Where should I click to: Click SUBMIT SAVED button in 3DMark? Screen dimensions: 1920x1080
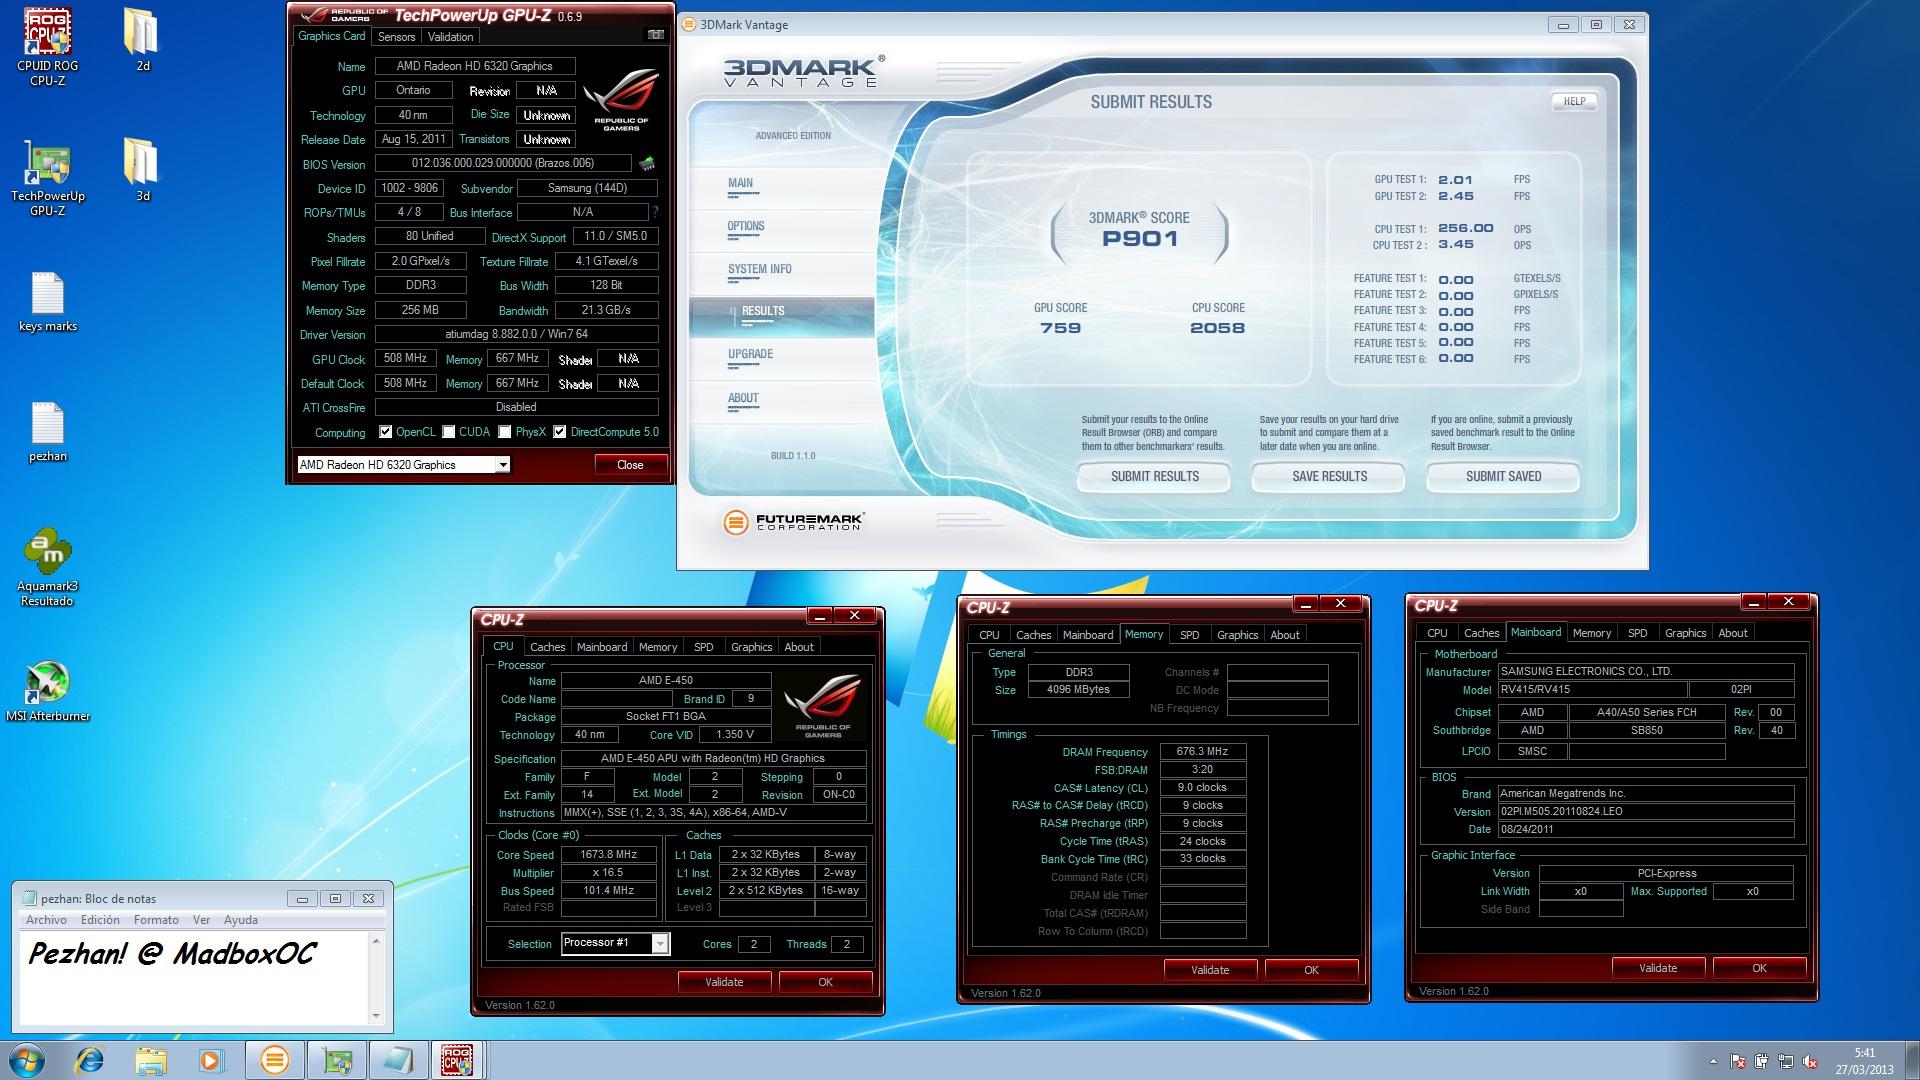[x=1503, y=477]
